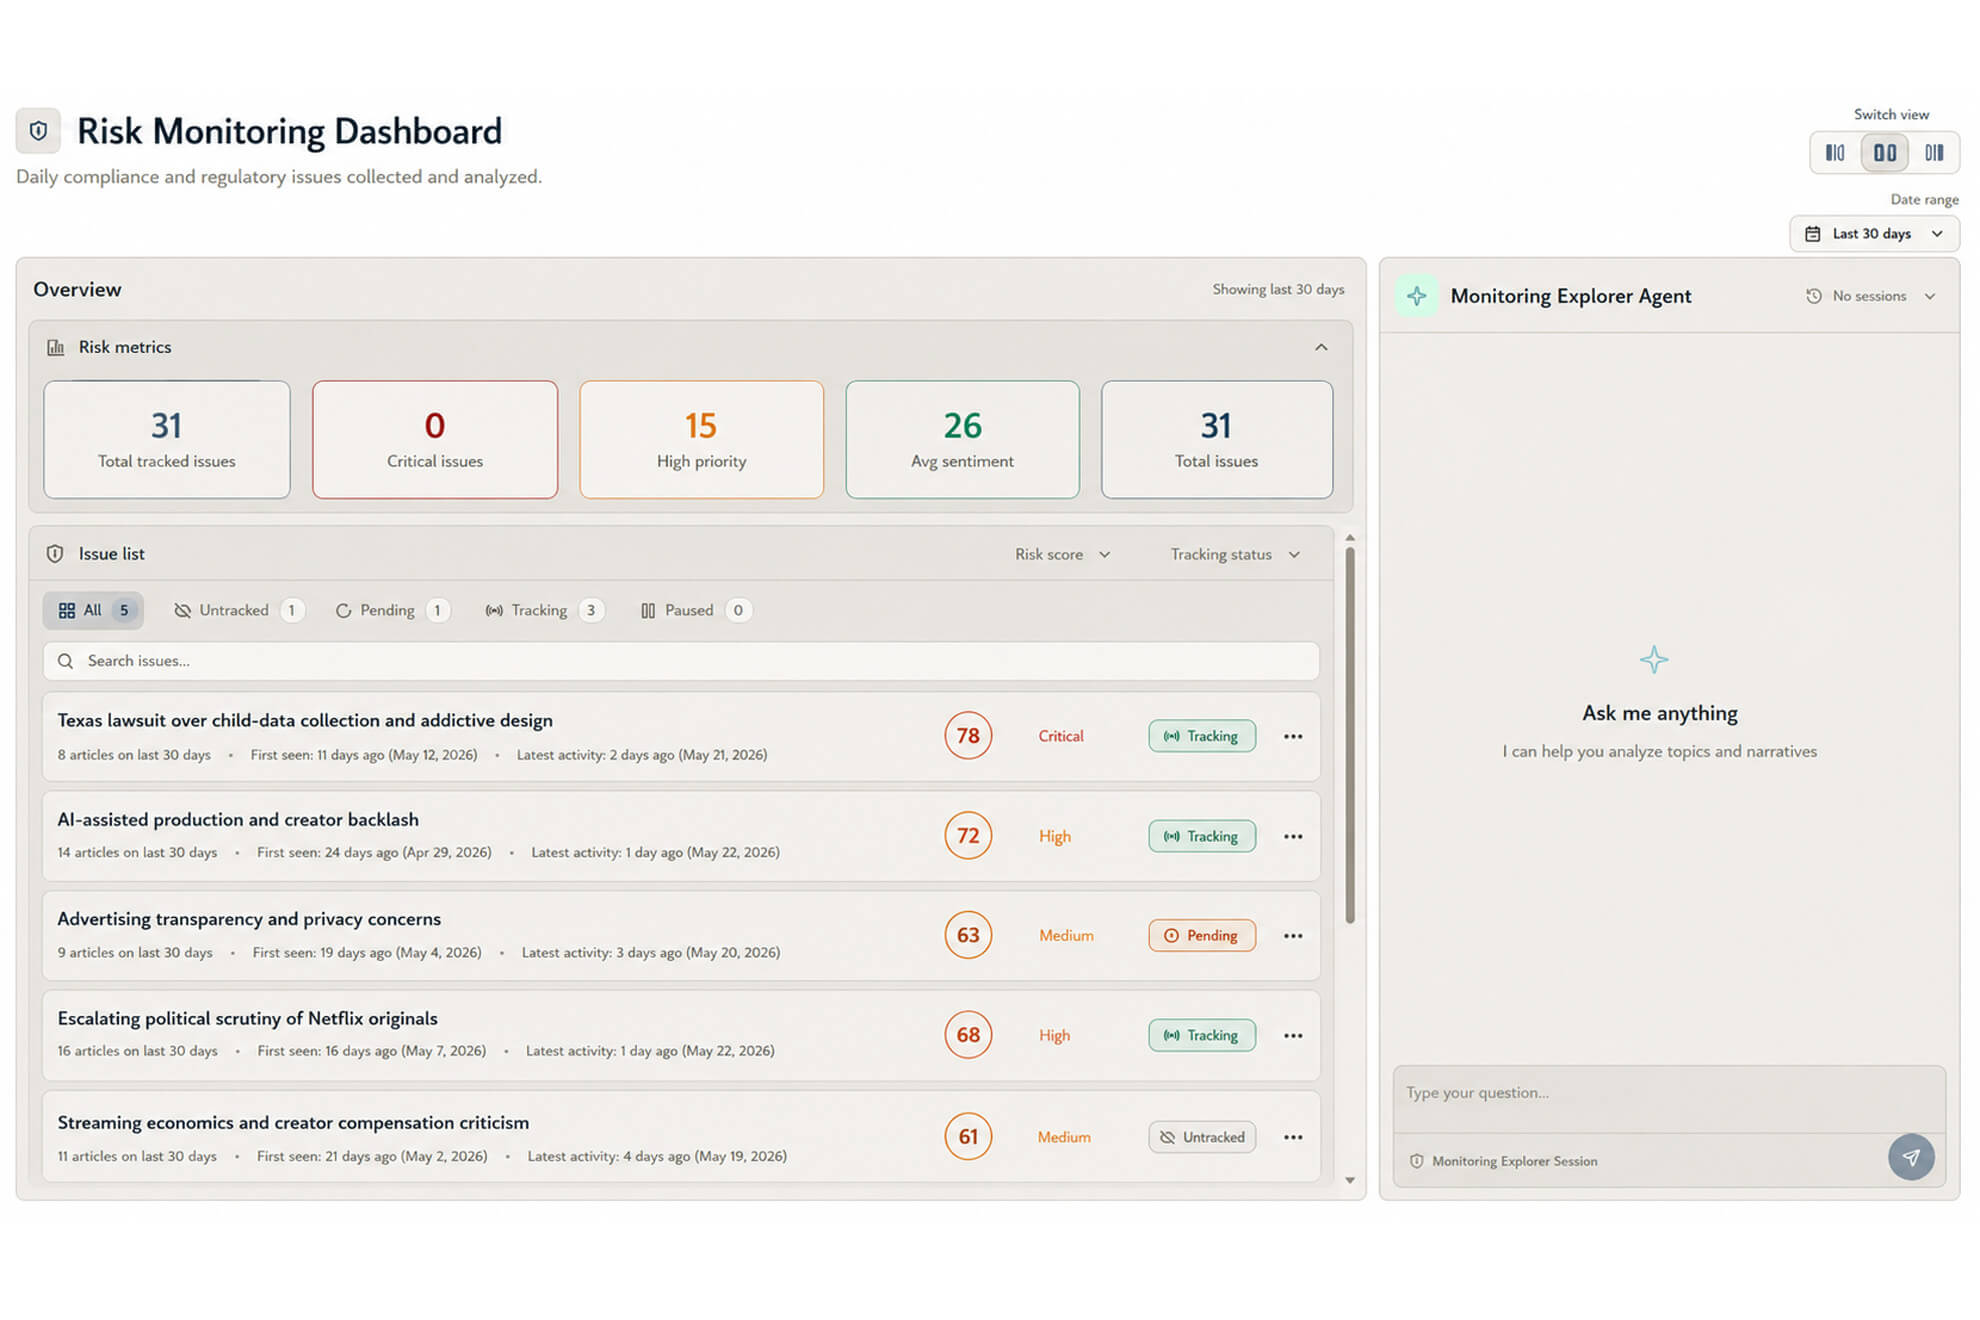Filter by the Untracked tab
This screenshot has height=1320, width=1980.
click(238, 610)
